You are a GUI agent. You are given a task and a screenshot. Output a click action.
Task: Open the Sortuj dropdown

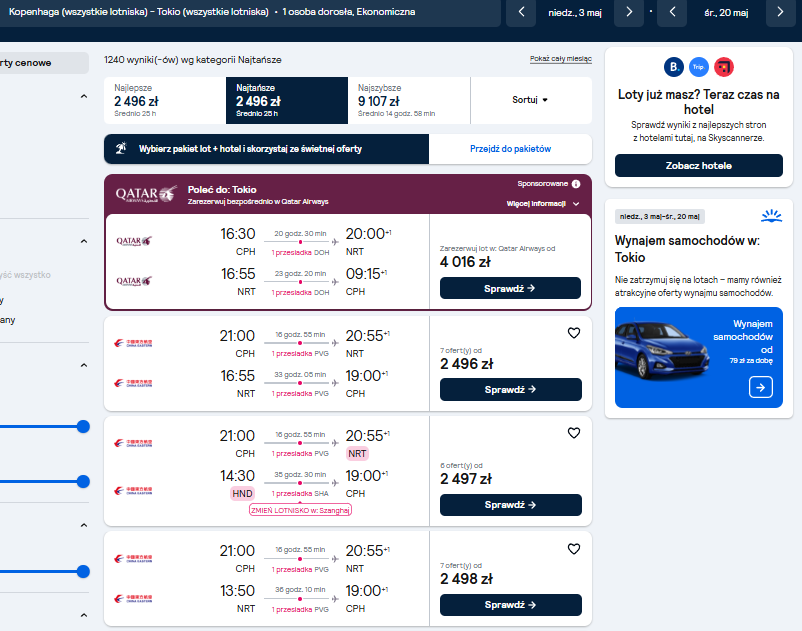tap(531, 100)
